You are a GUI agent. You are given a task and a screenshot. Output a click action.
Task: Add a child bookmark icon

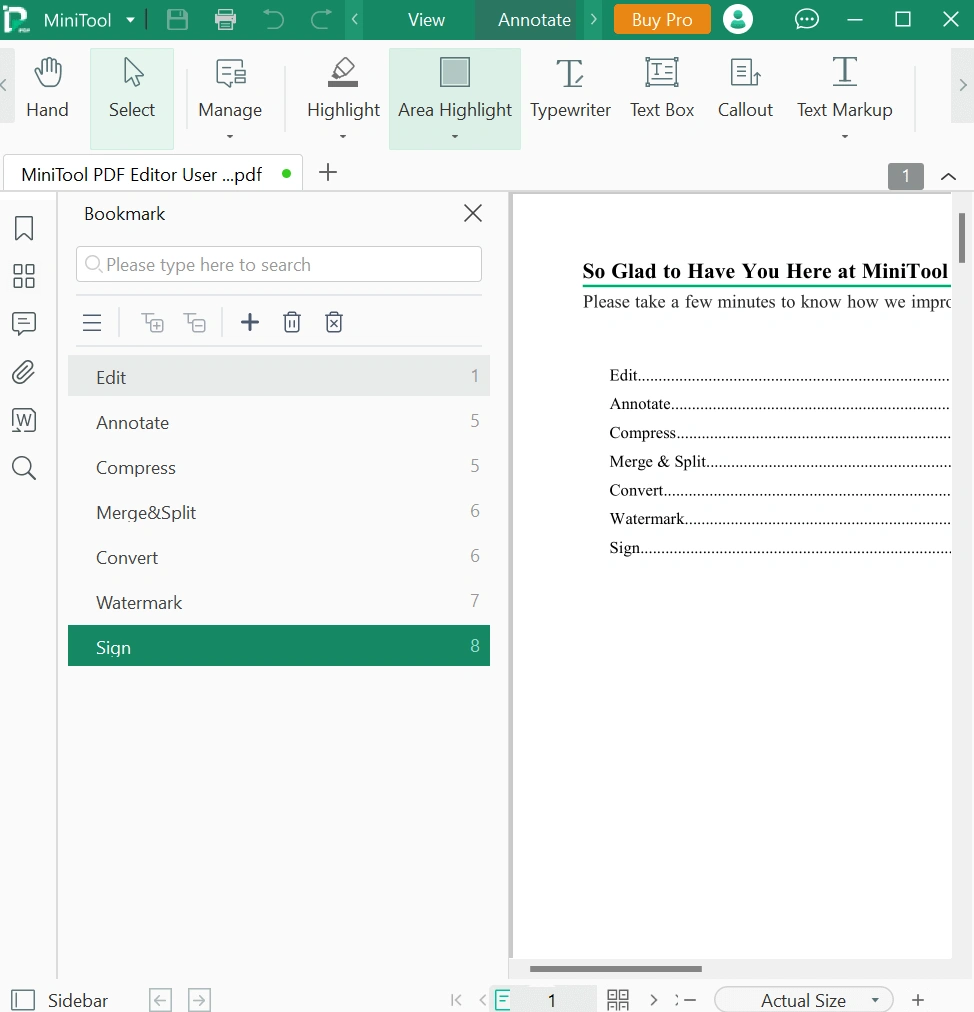coord(152,322)
